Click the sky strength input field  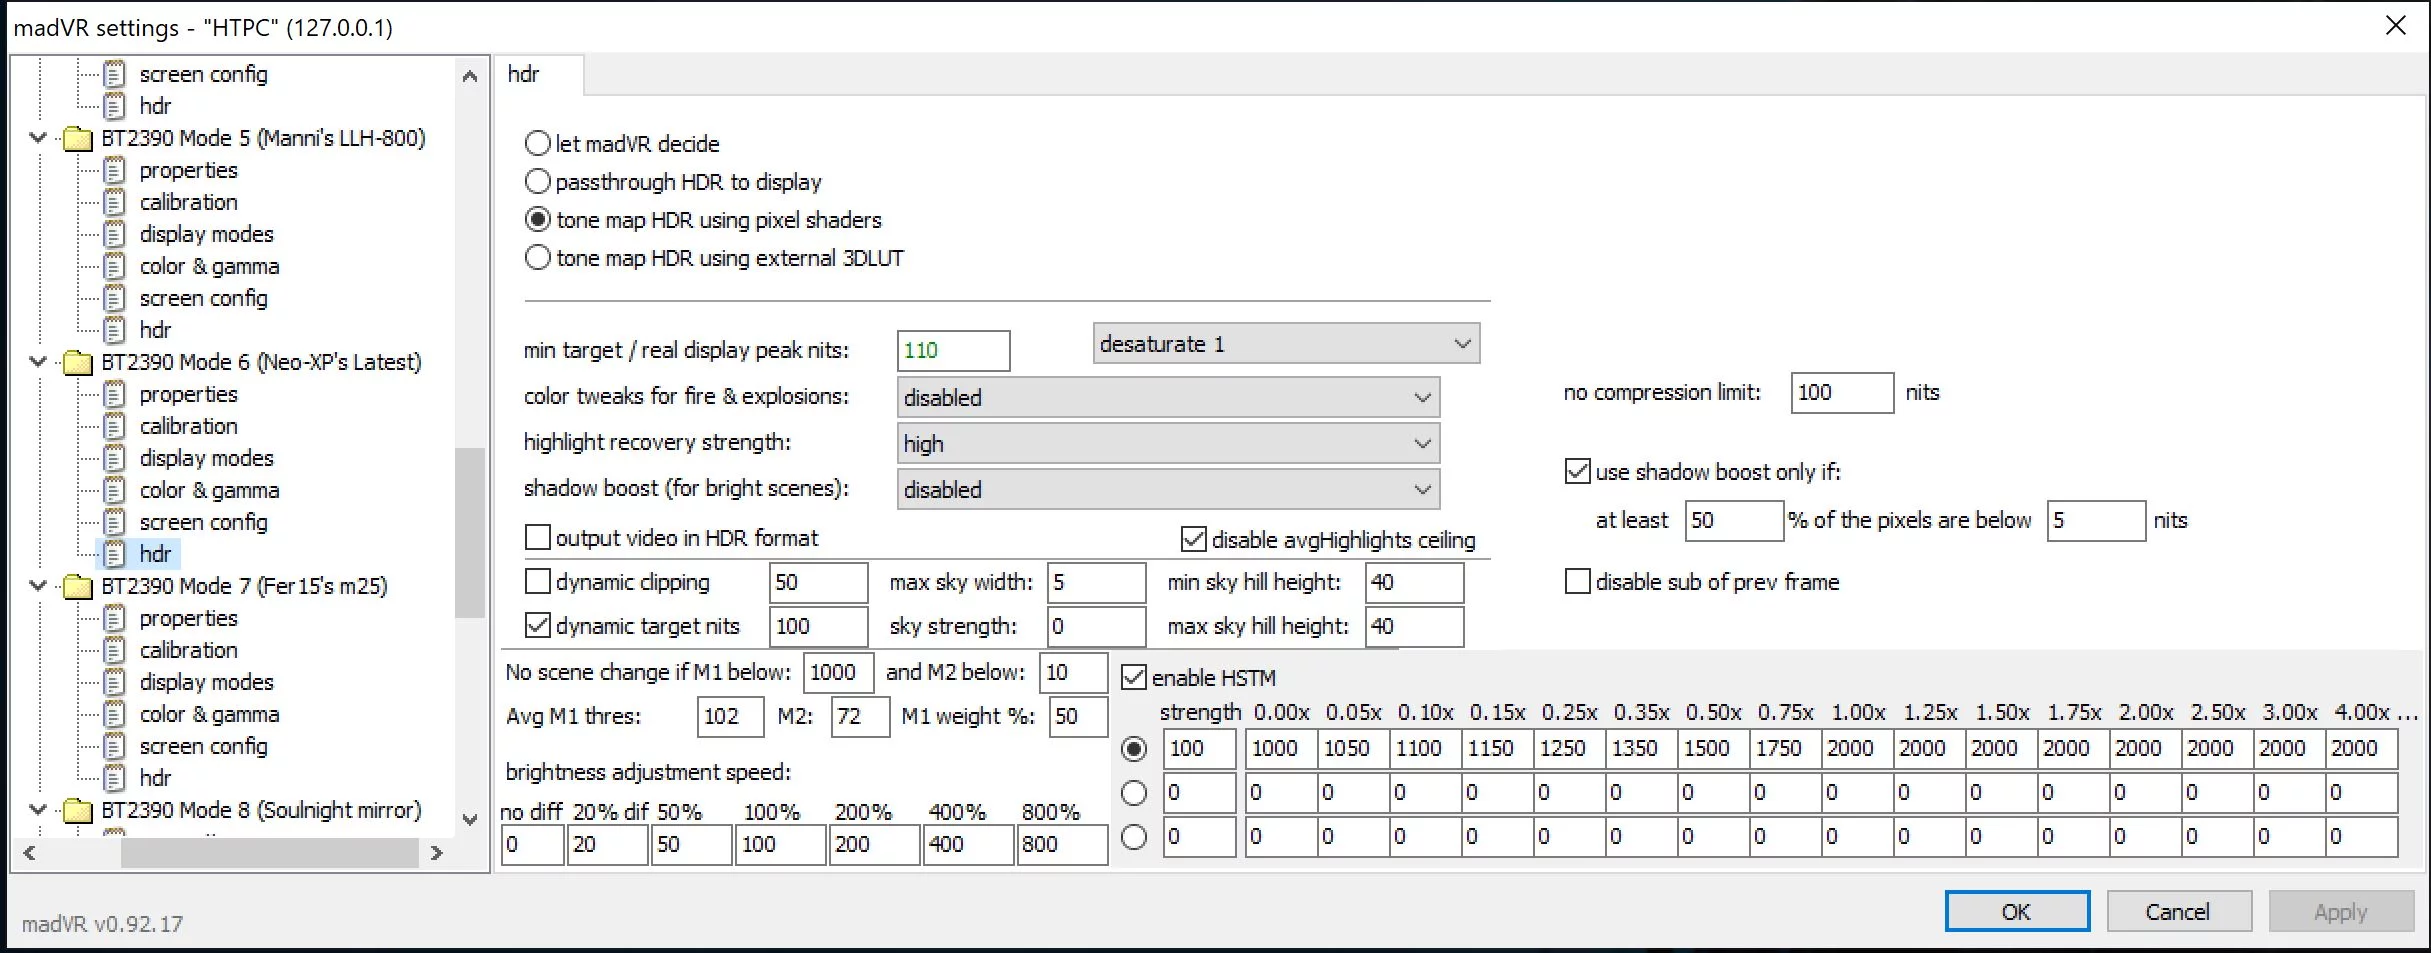click(1096, 626)
